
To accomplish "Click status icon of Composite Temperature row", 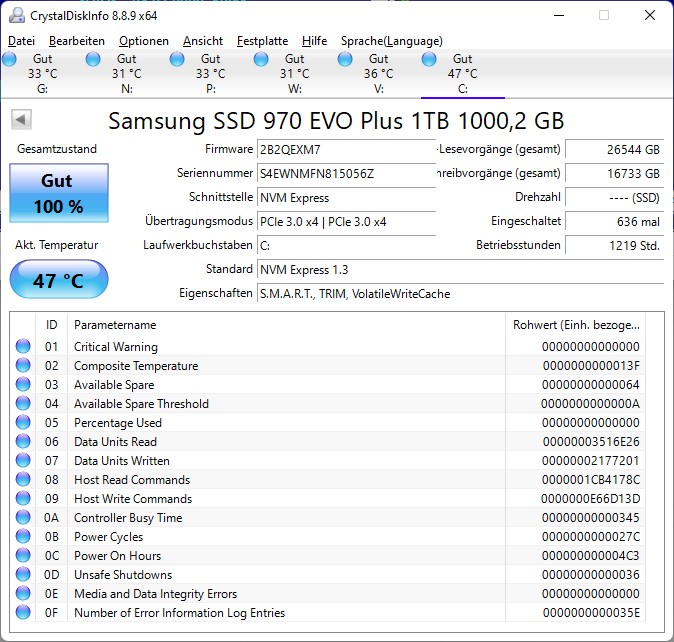I will point(23,365).
